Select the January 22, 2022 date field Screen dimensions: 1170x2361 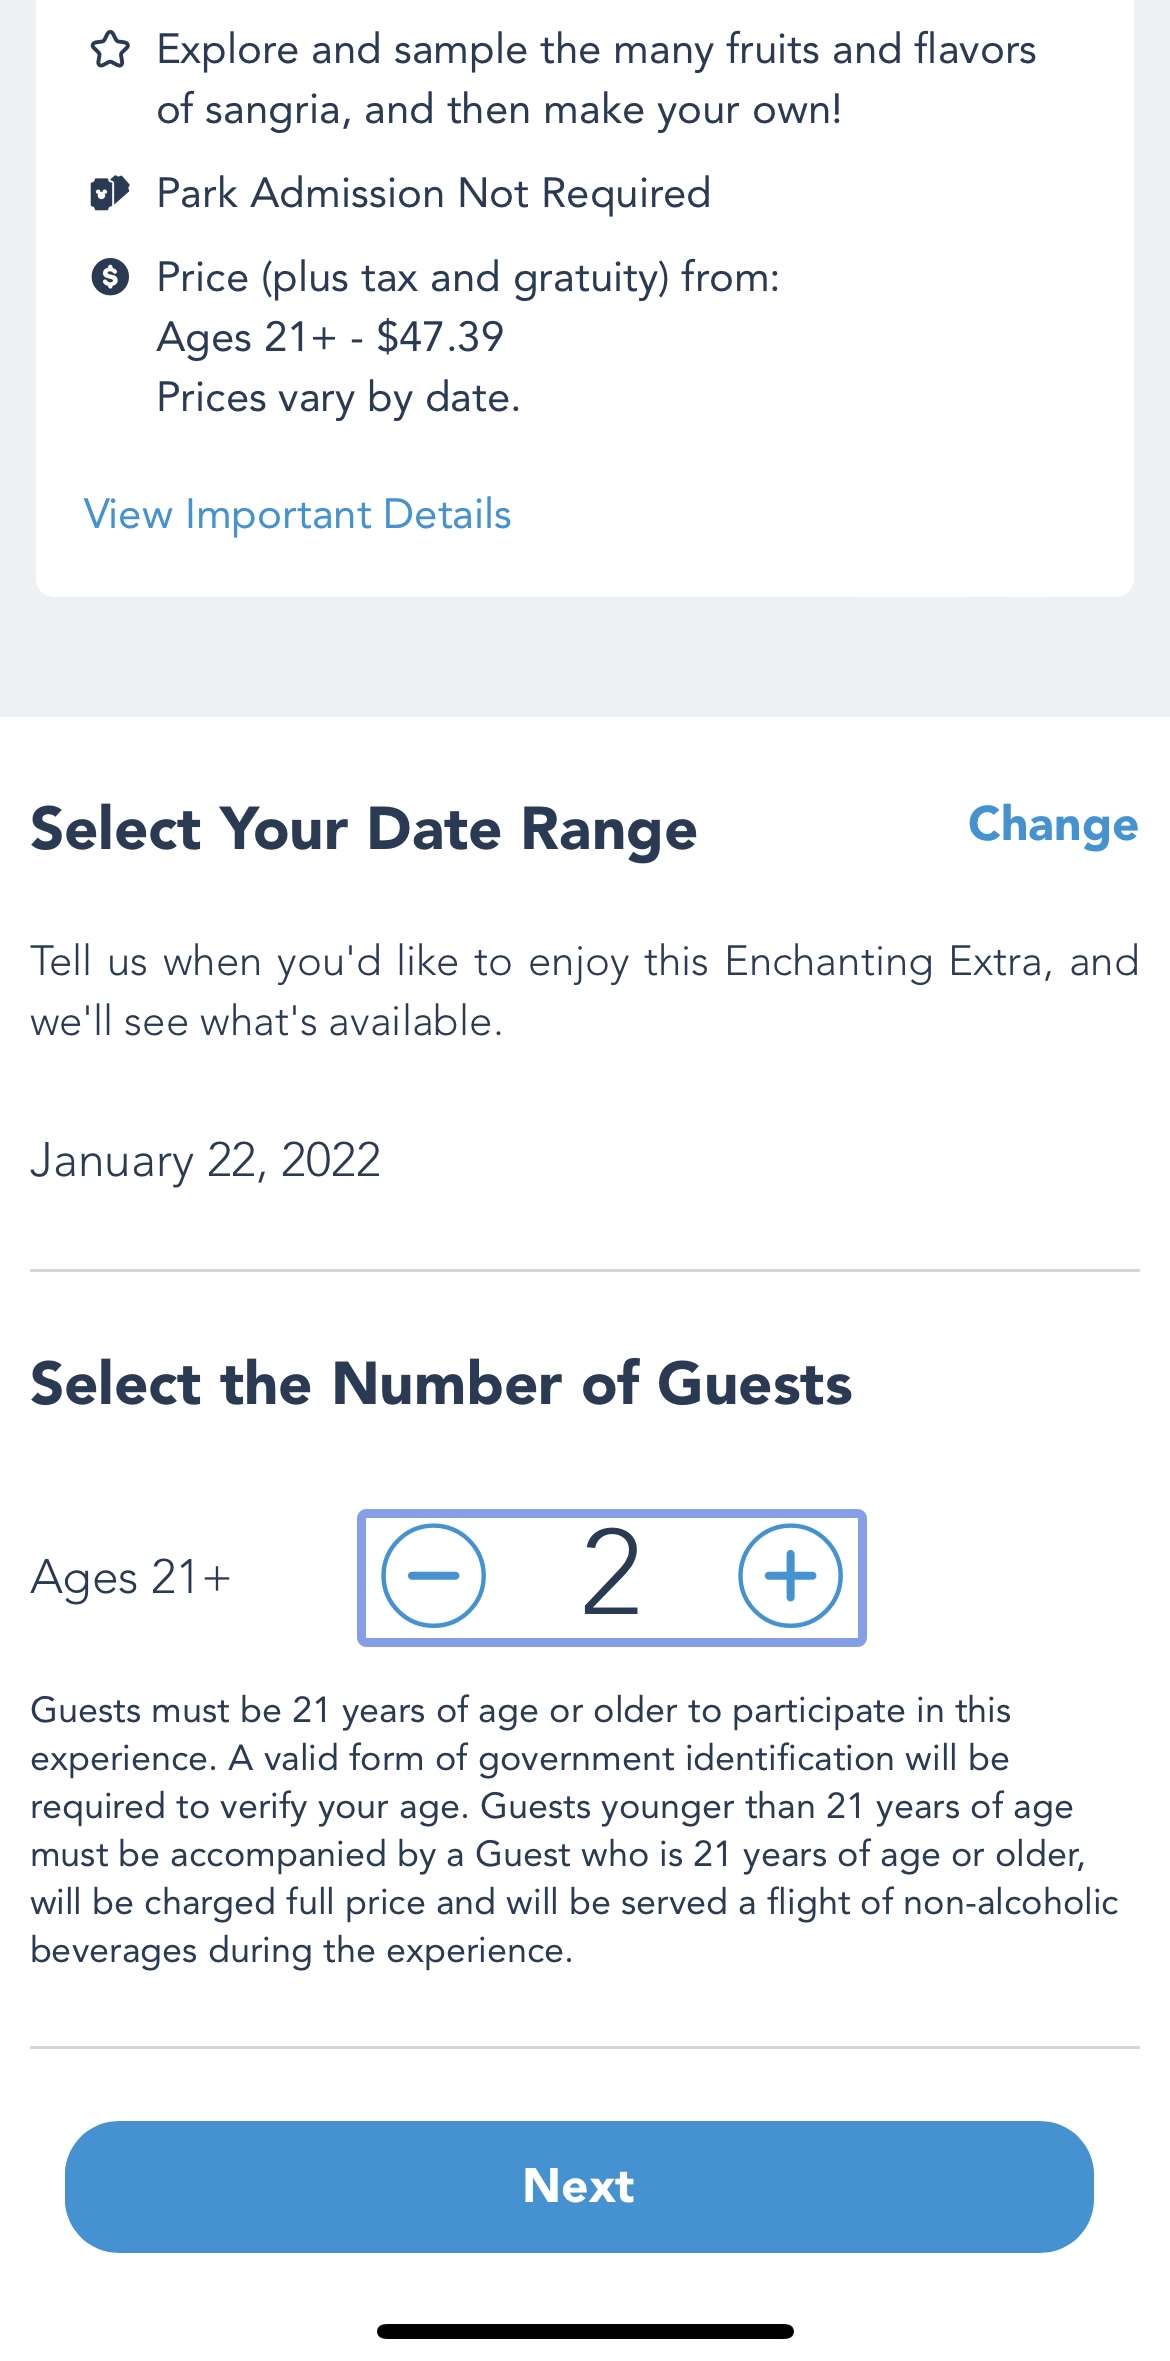(206, 1160)
